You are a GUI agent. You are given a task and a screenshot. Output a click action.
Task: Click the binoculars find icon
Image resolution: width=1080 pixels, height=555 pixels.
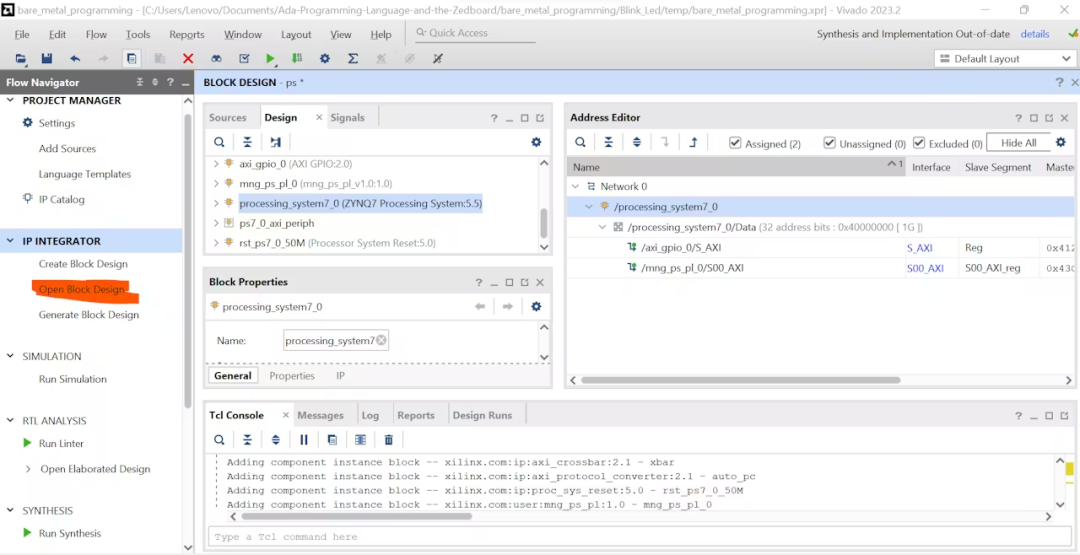pos(216,59)
